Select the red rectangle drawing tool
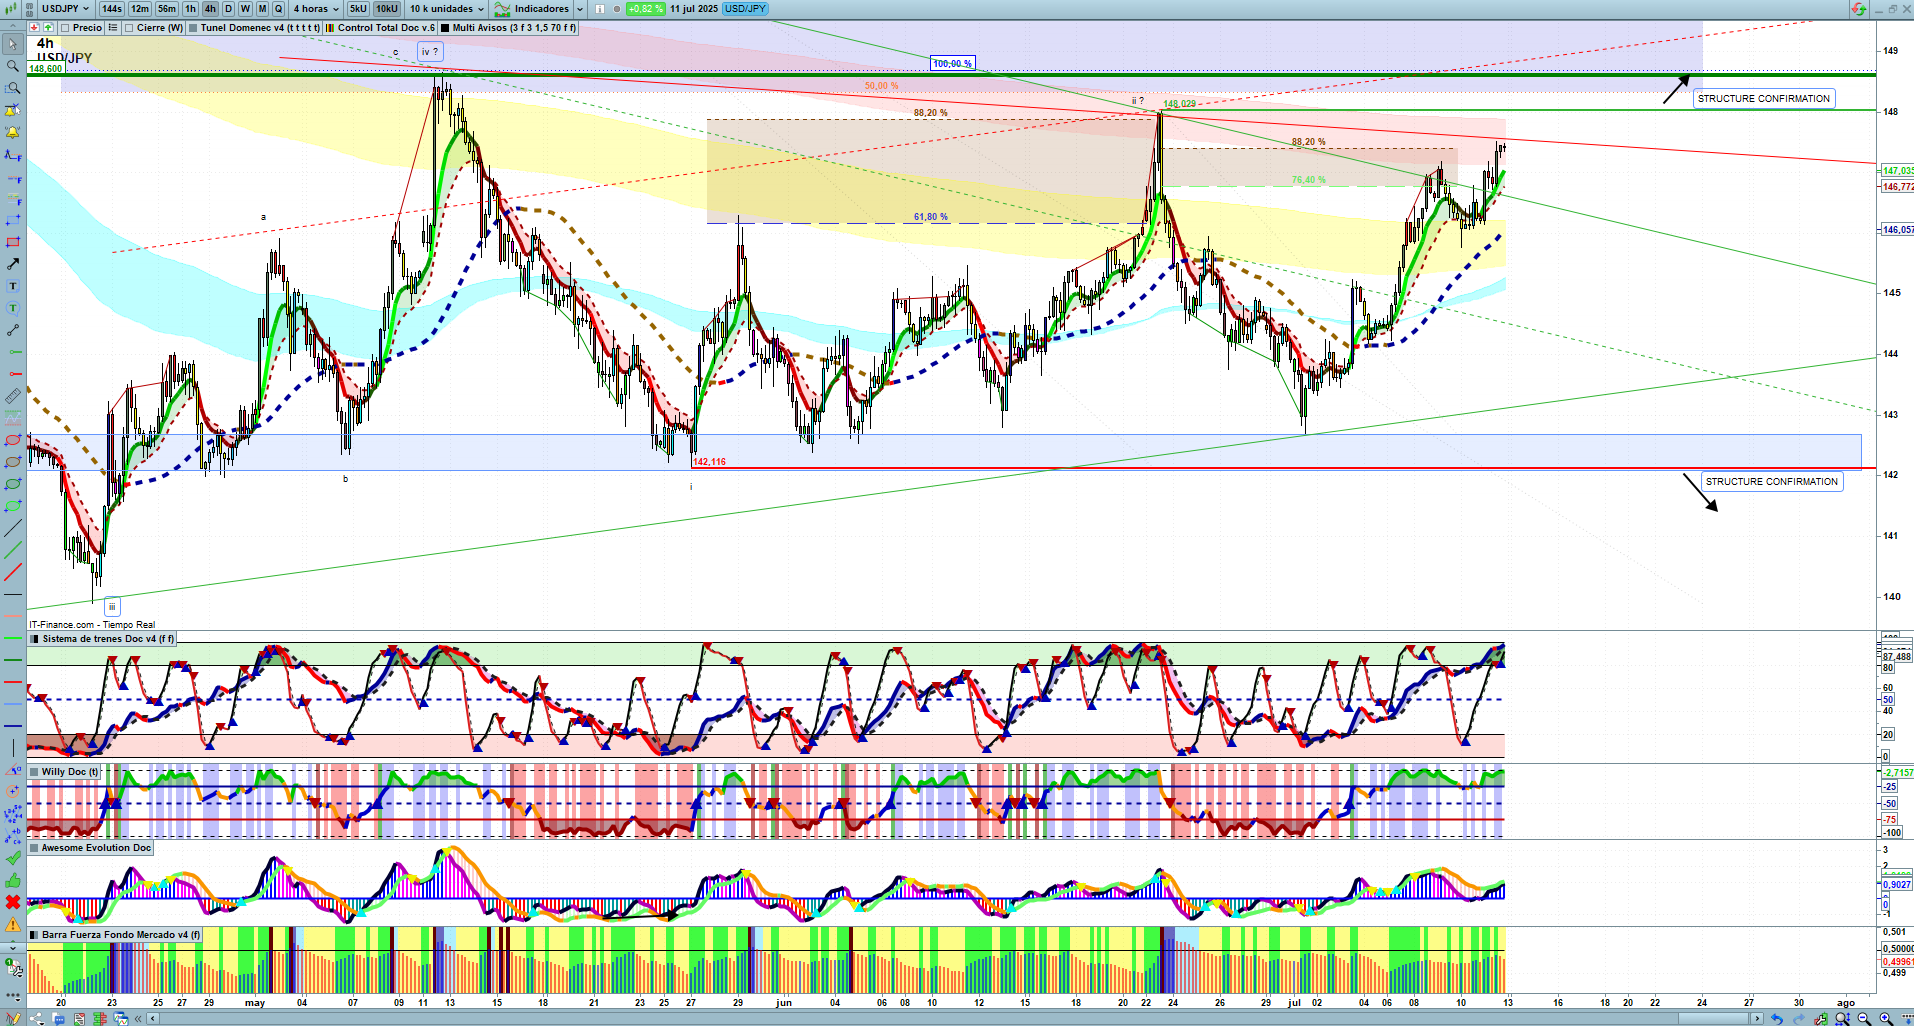 (x=13, y=242)
